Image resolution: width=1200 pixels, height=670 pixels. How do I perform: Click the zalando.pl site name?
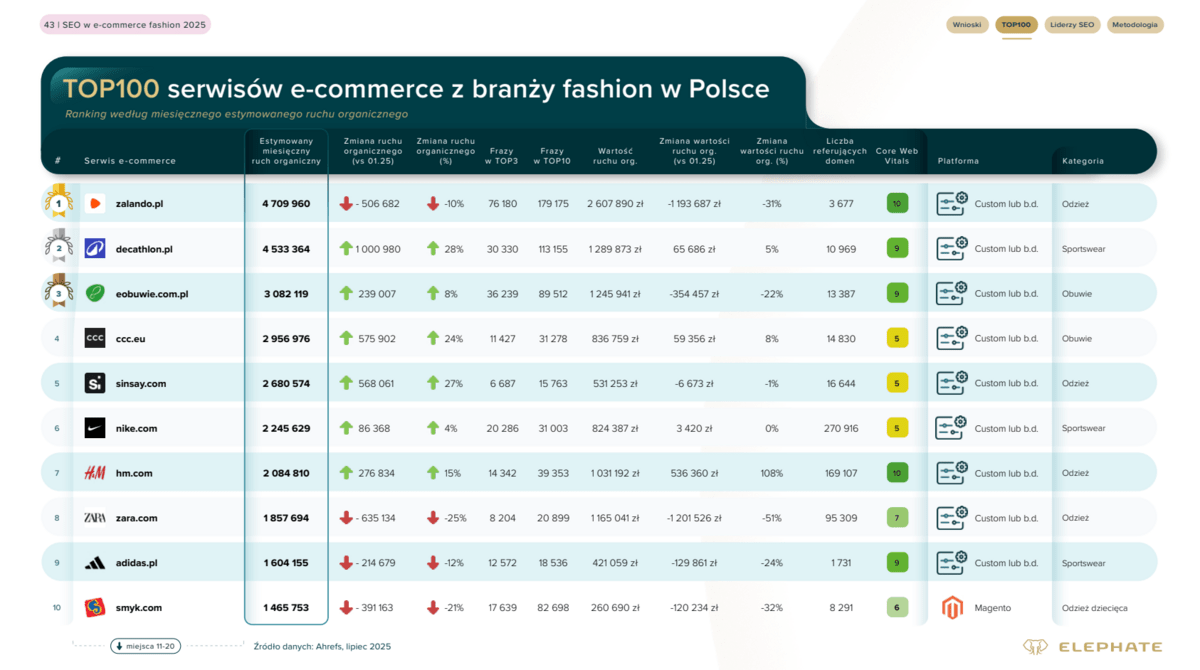click(139, 203)
